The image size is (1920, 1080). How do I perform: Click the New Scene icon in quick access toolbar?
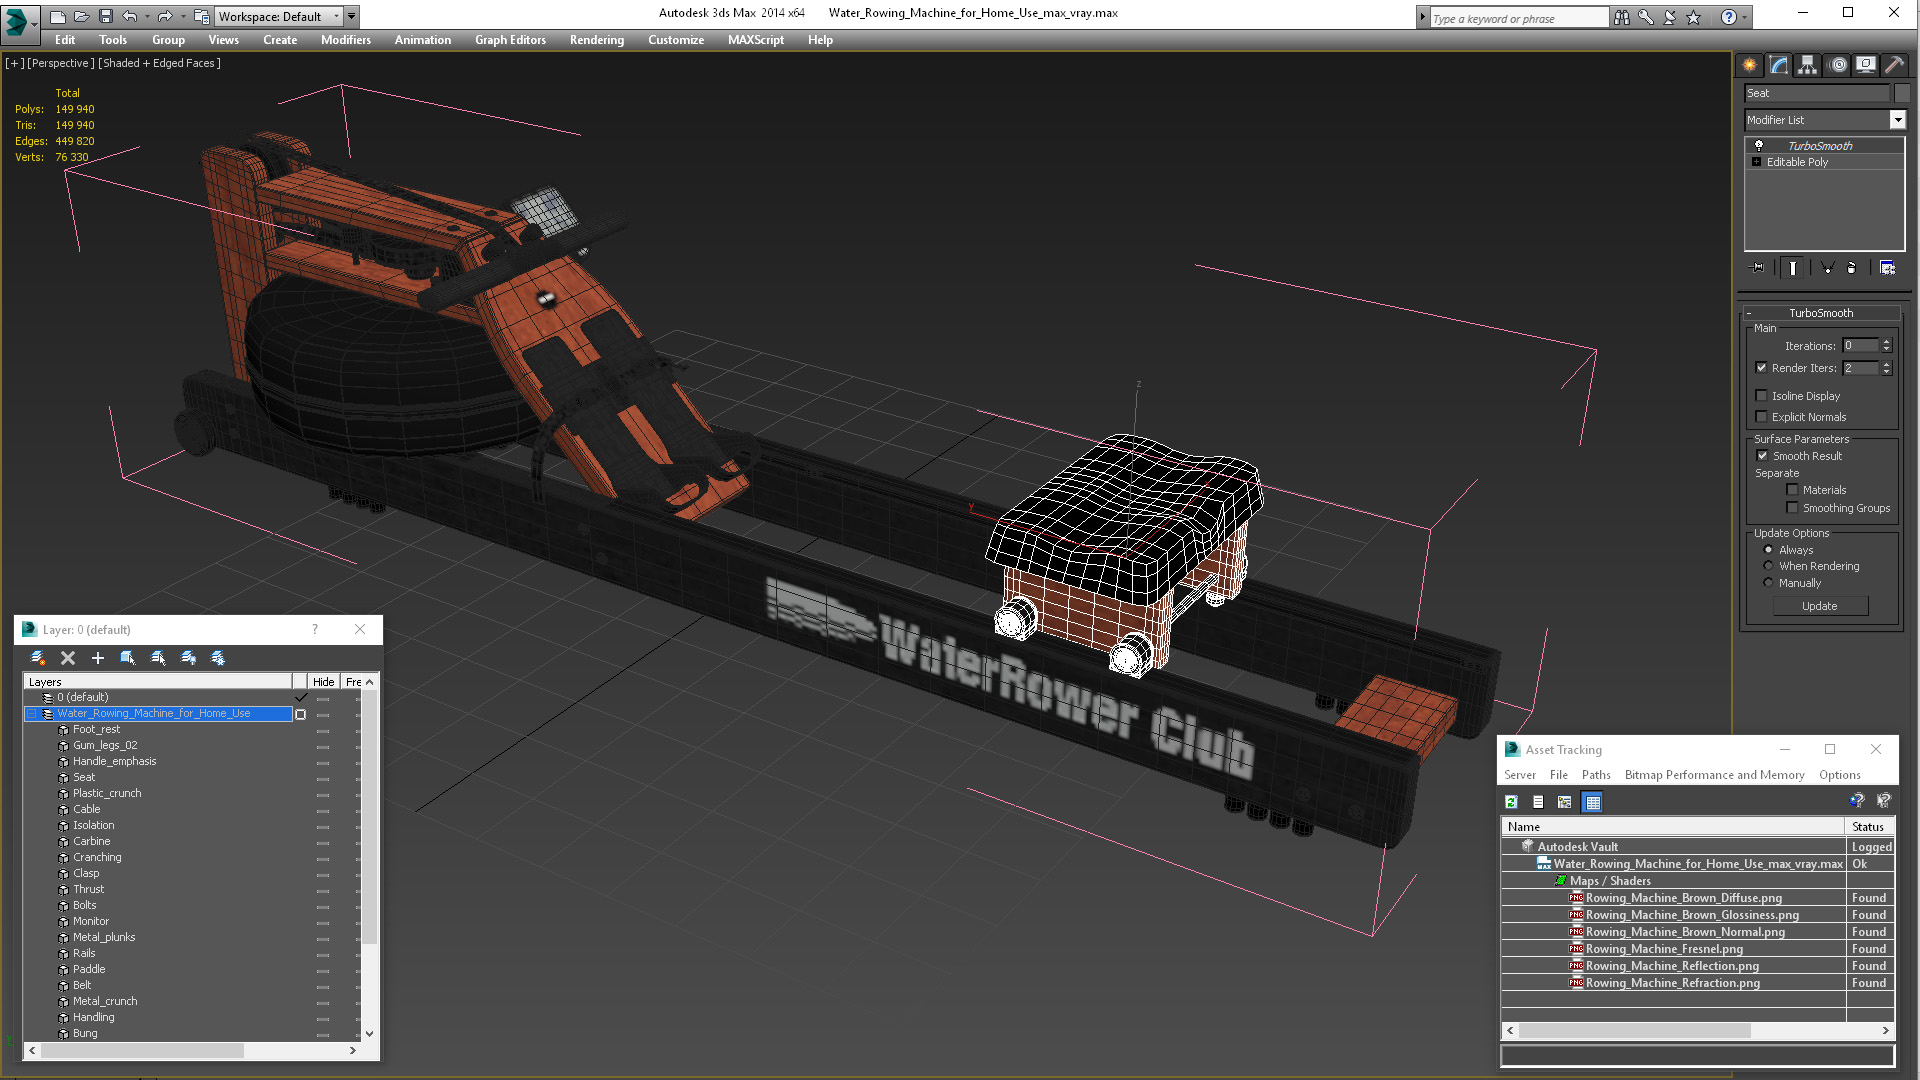pos(58,16)
